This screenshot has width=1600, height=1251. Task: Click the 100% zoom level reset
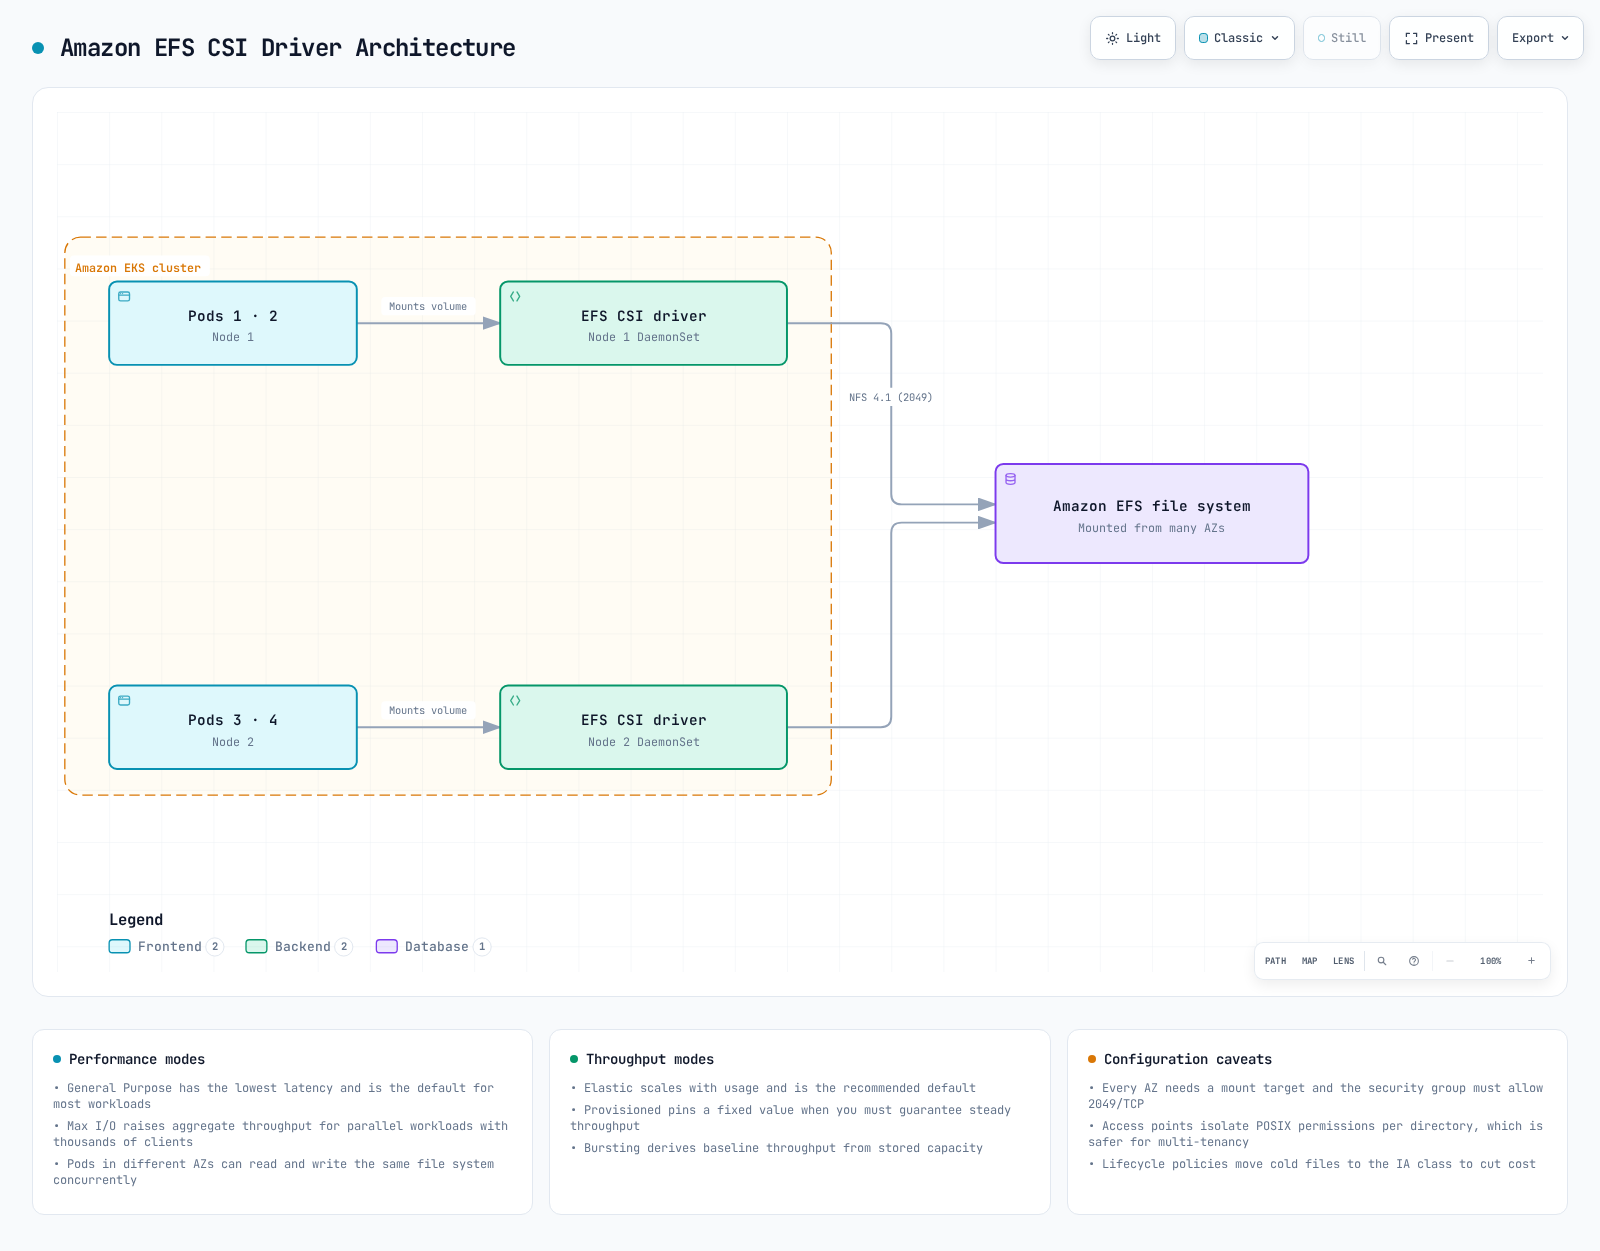pyautogui.click(x=1490, y=961)
